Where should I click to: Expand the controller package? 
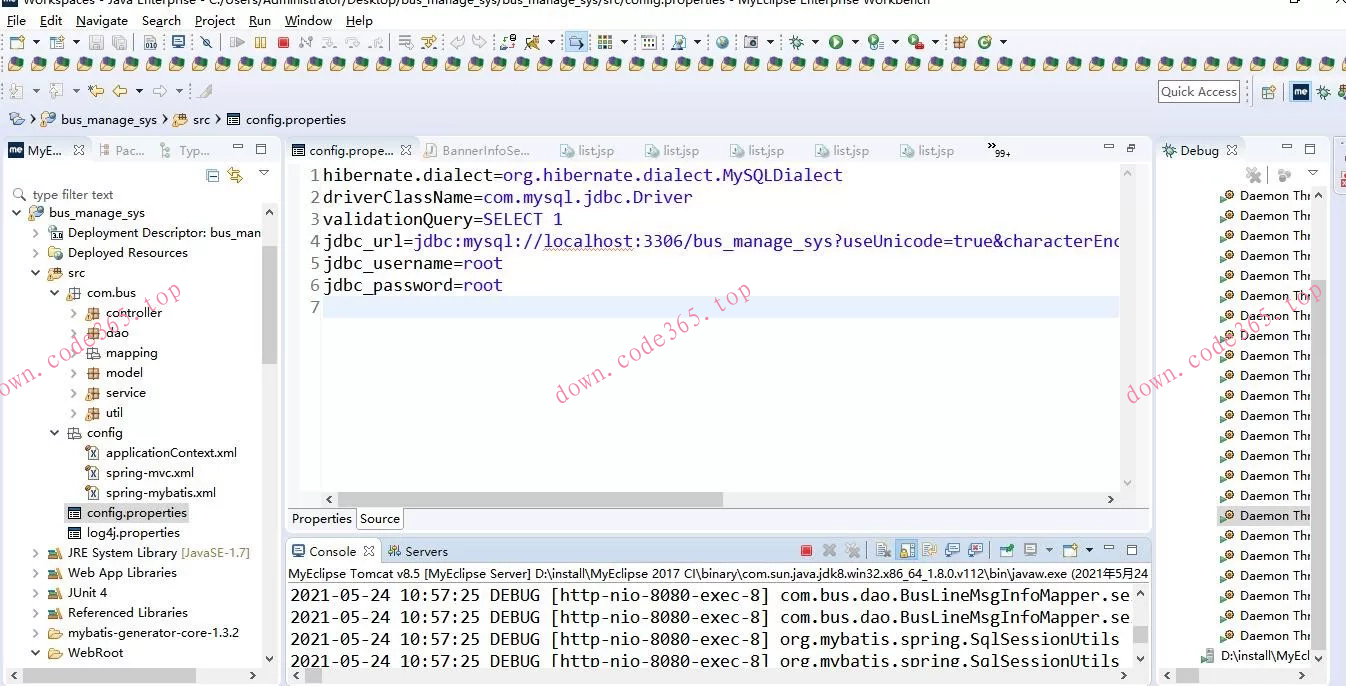pos(74,313)
